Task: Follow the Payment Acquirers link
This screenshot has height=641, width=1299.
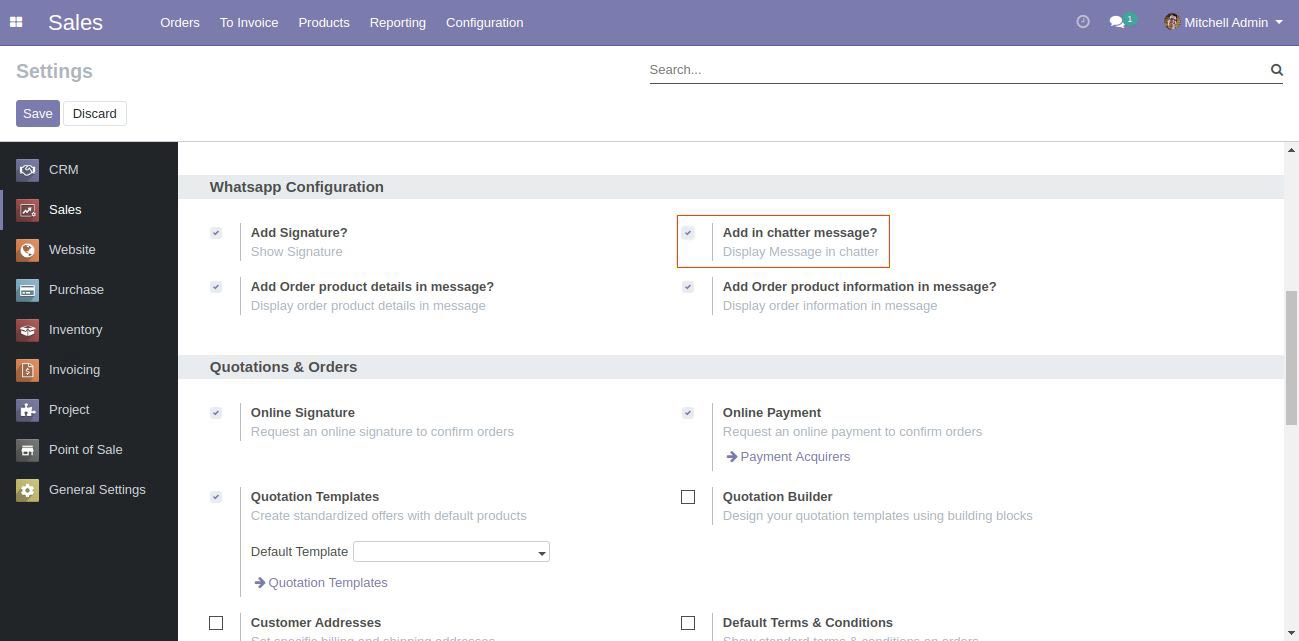Action: coord(794,457)
